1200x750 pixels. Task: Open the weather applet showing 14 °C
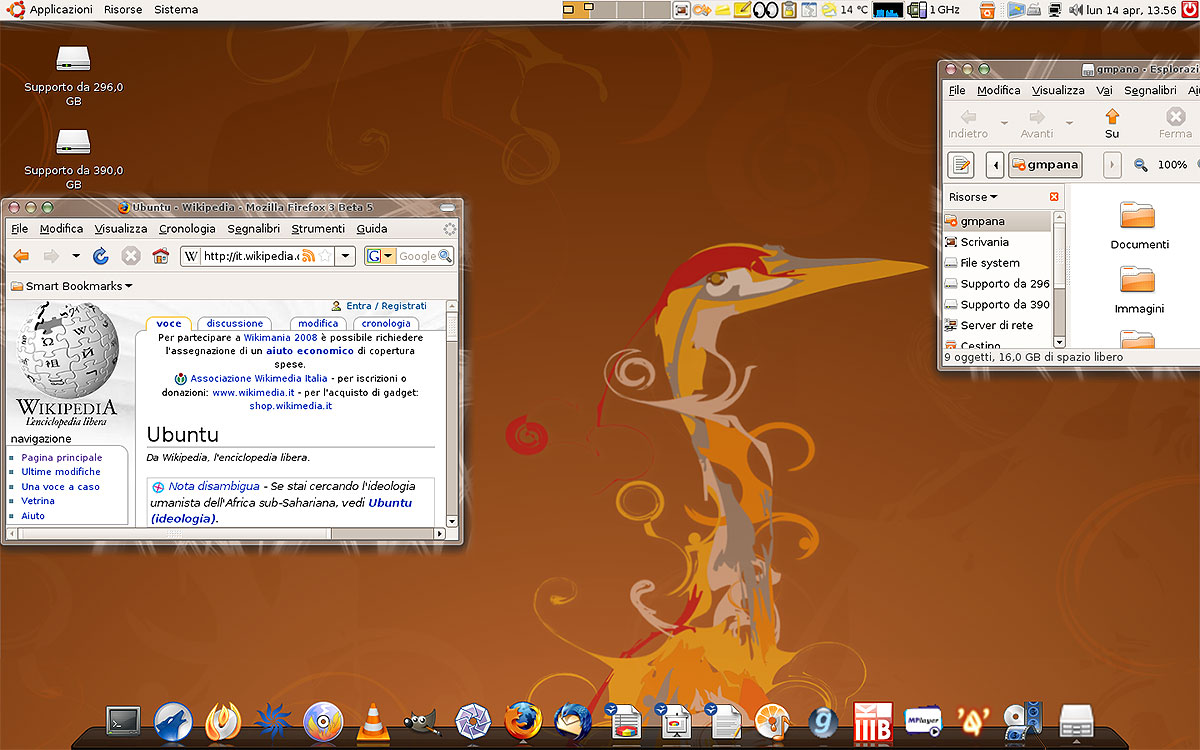click(x=846, y=10)
